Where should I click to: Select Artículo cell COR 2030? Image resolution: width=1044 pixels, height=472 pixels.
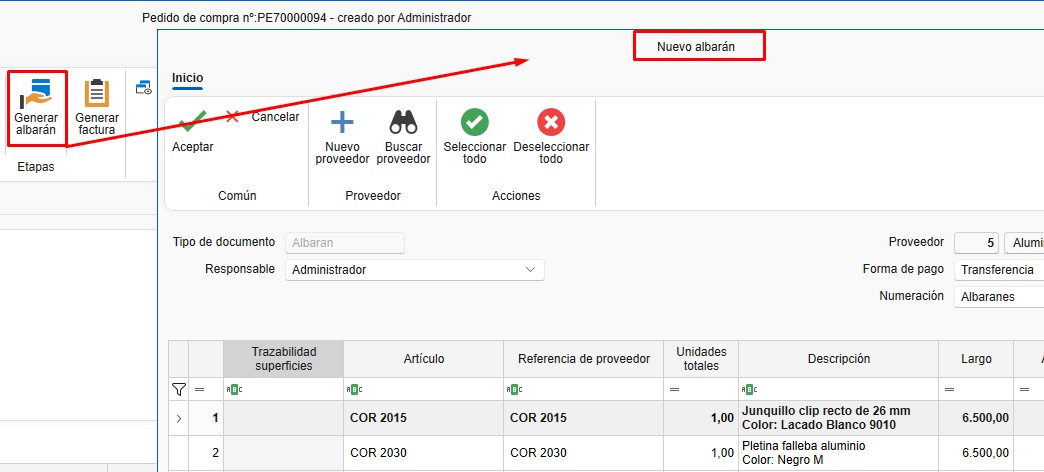coord(423,453)
